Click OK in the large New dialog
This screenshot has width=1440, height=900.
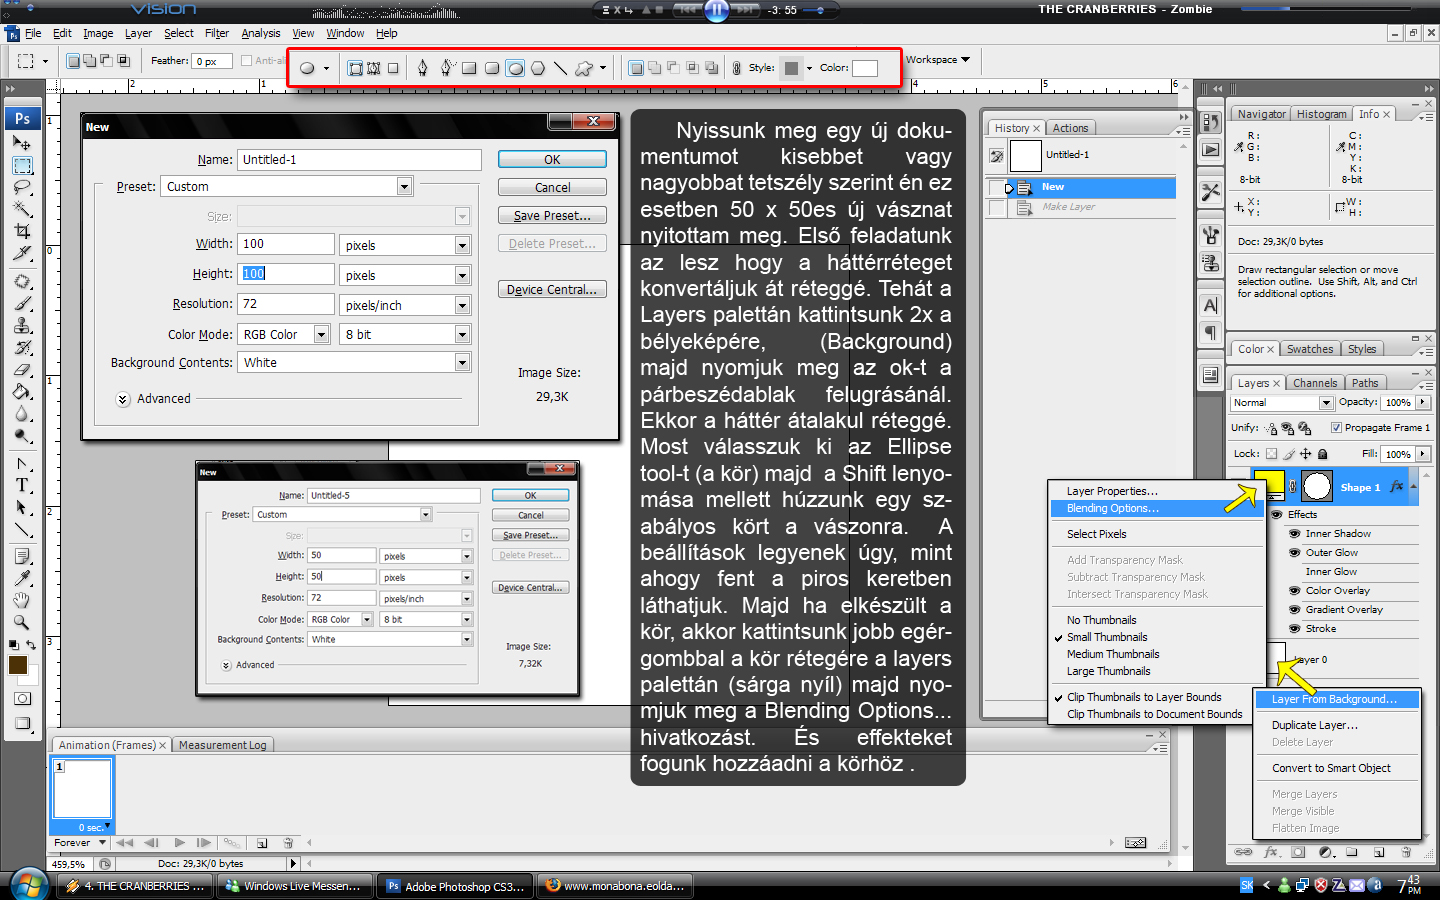pyautogui.click(x=552, y=160)
